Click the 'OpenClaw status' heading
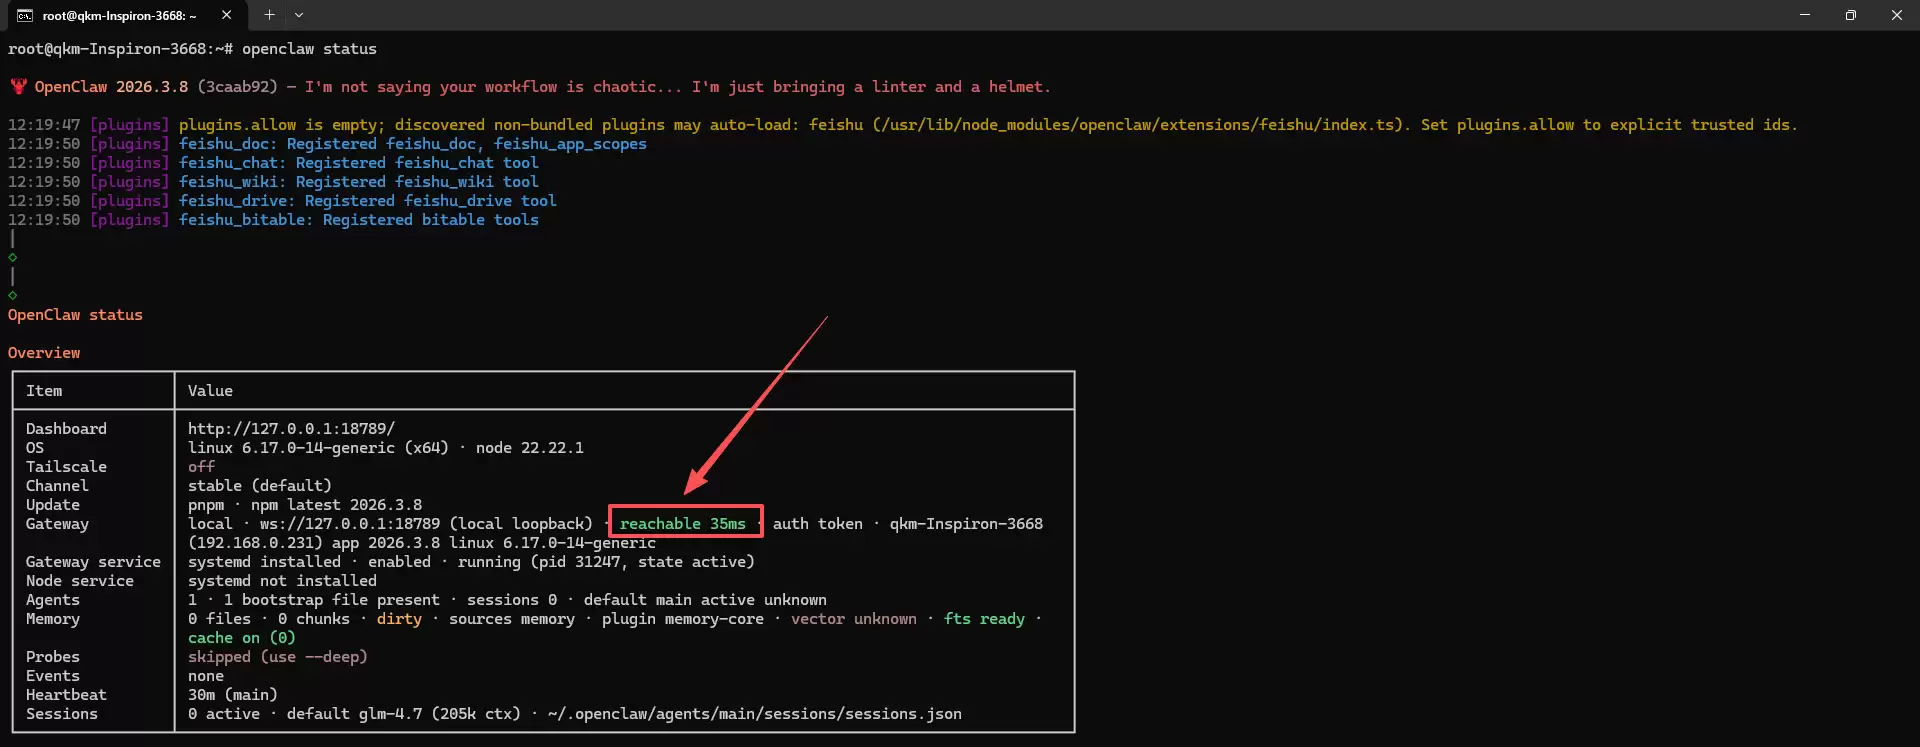Viewport: 1920px width, 747px height. pos(75,315)
